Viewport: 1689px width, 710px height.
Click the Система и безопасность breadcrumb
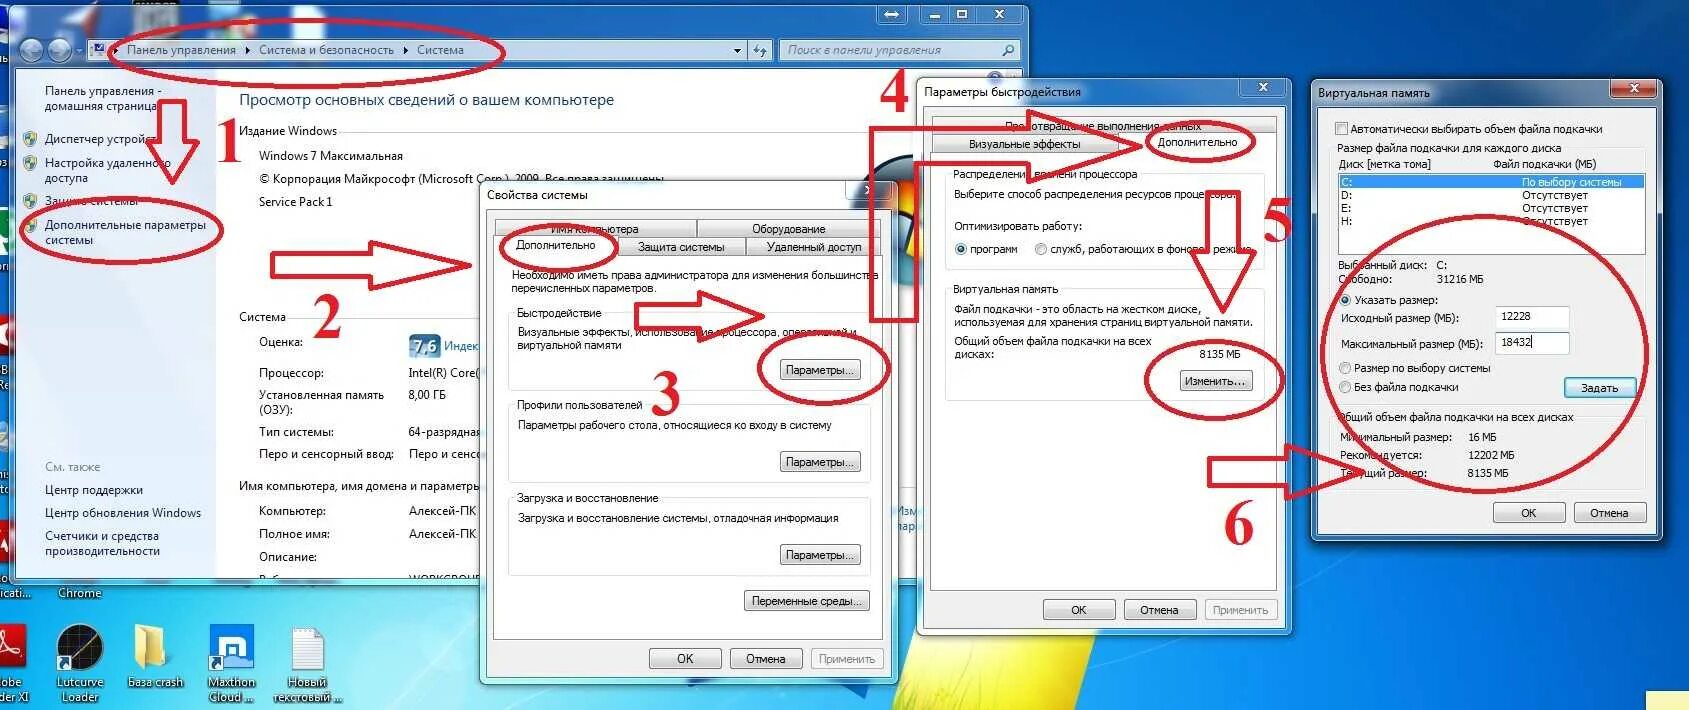coord(326,50)
